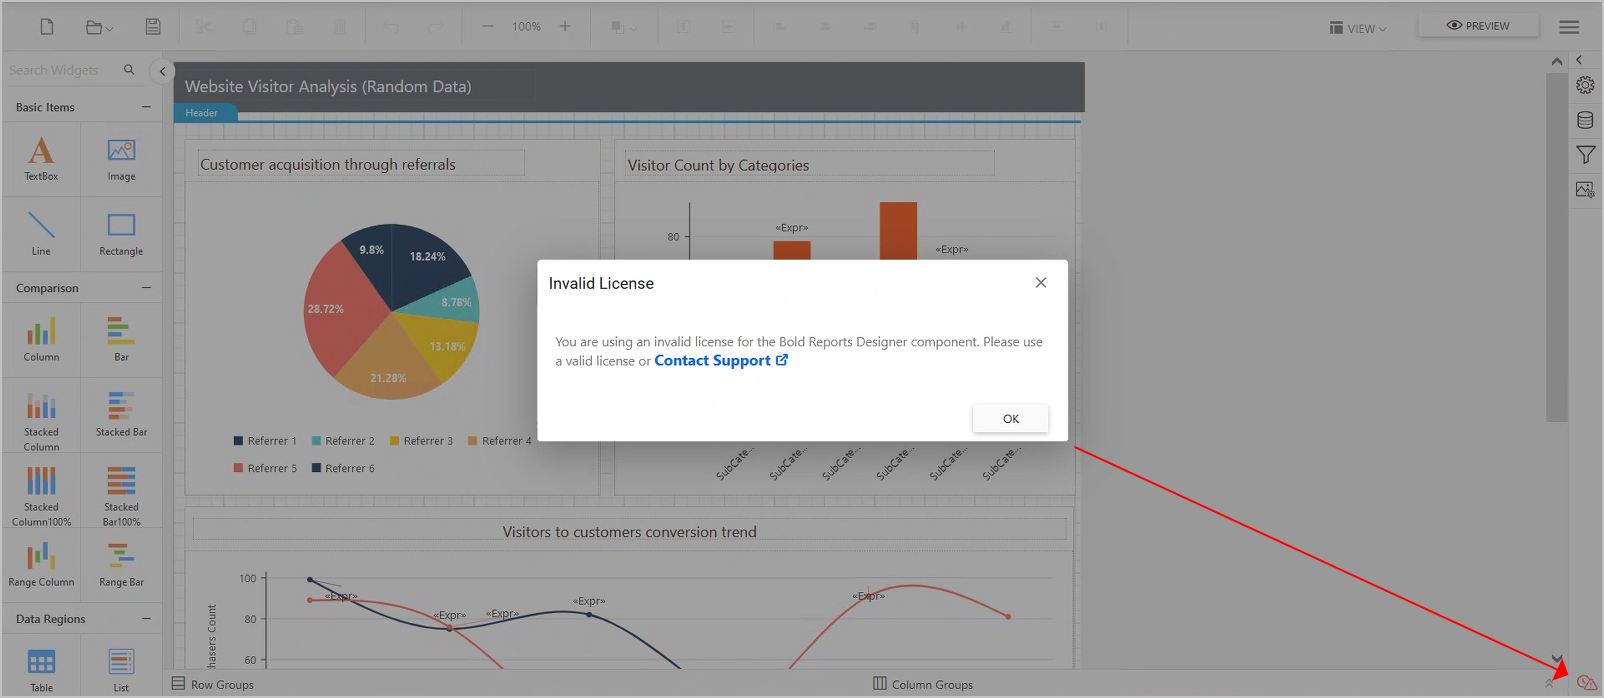
Task: Zoom out with the minus icon
Action: coord(488,26)
